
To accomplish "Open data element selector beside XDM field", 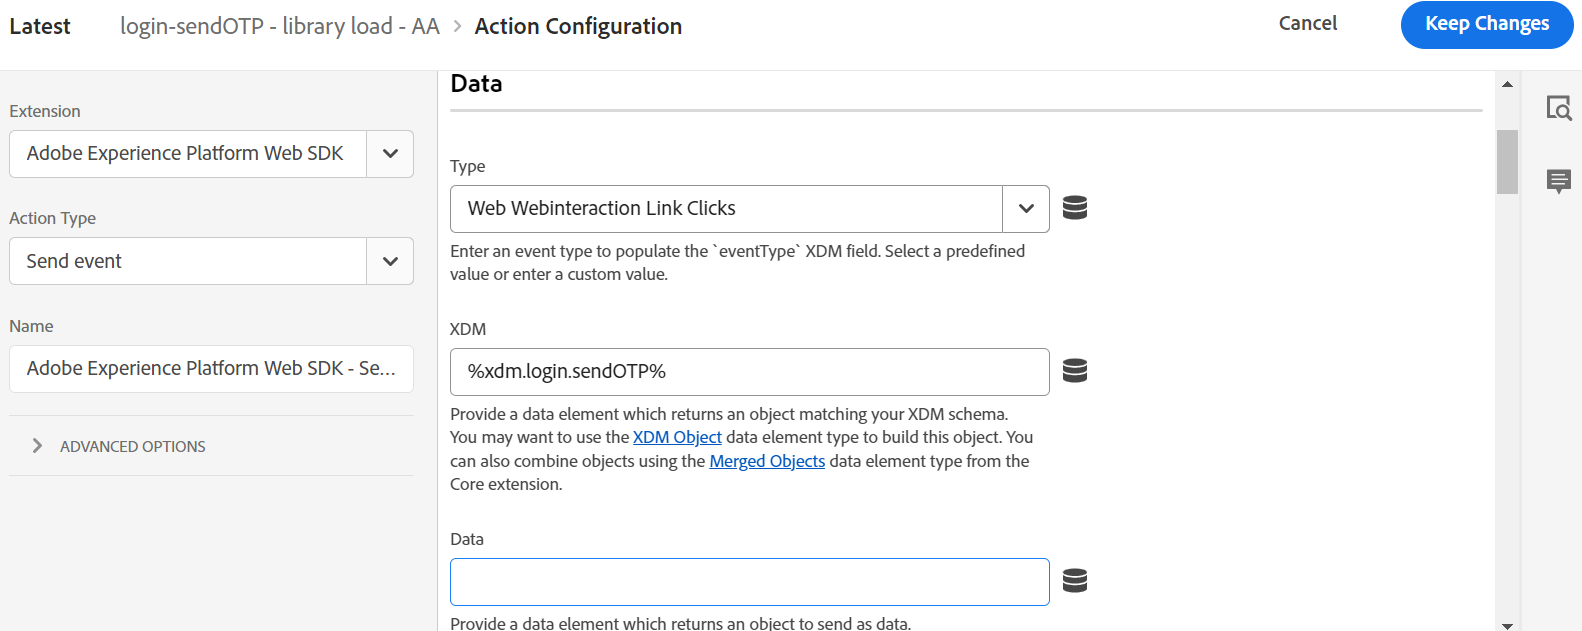I will tap(1074, 370).
